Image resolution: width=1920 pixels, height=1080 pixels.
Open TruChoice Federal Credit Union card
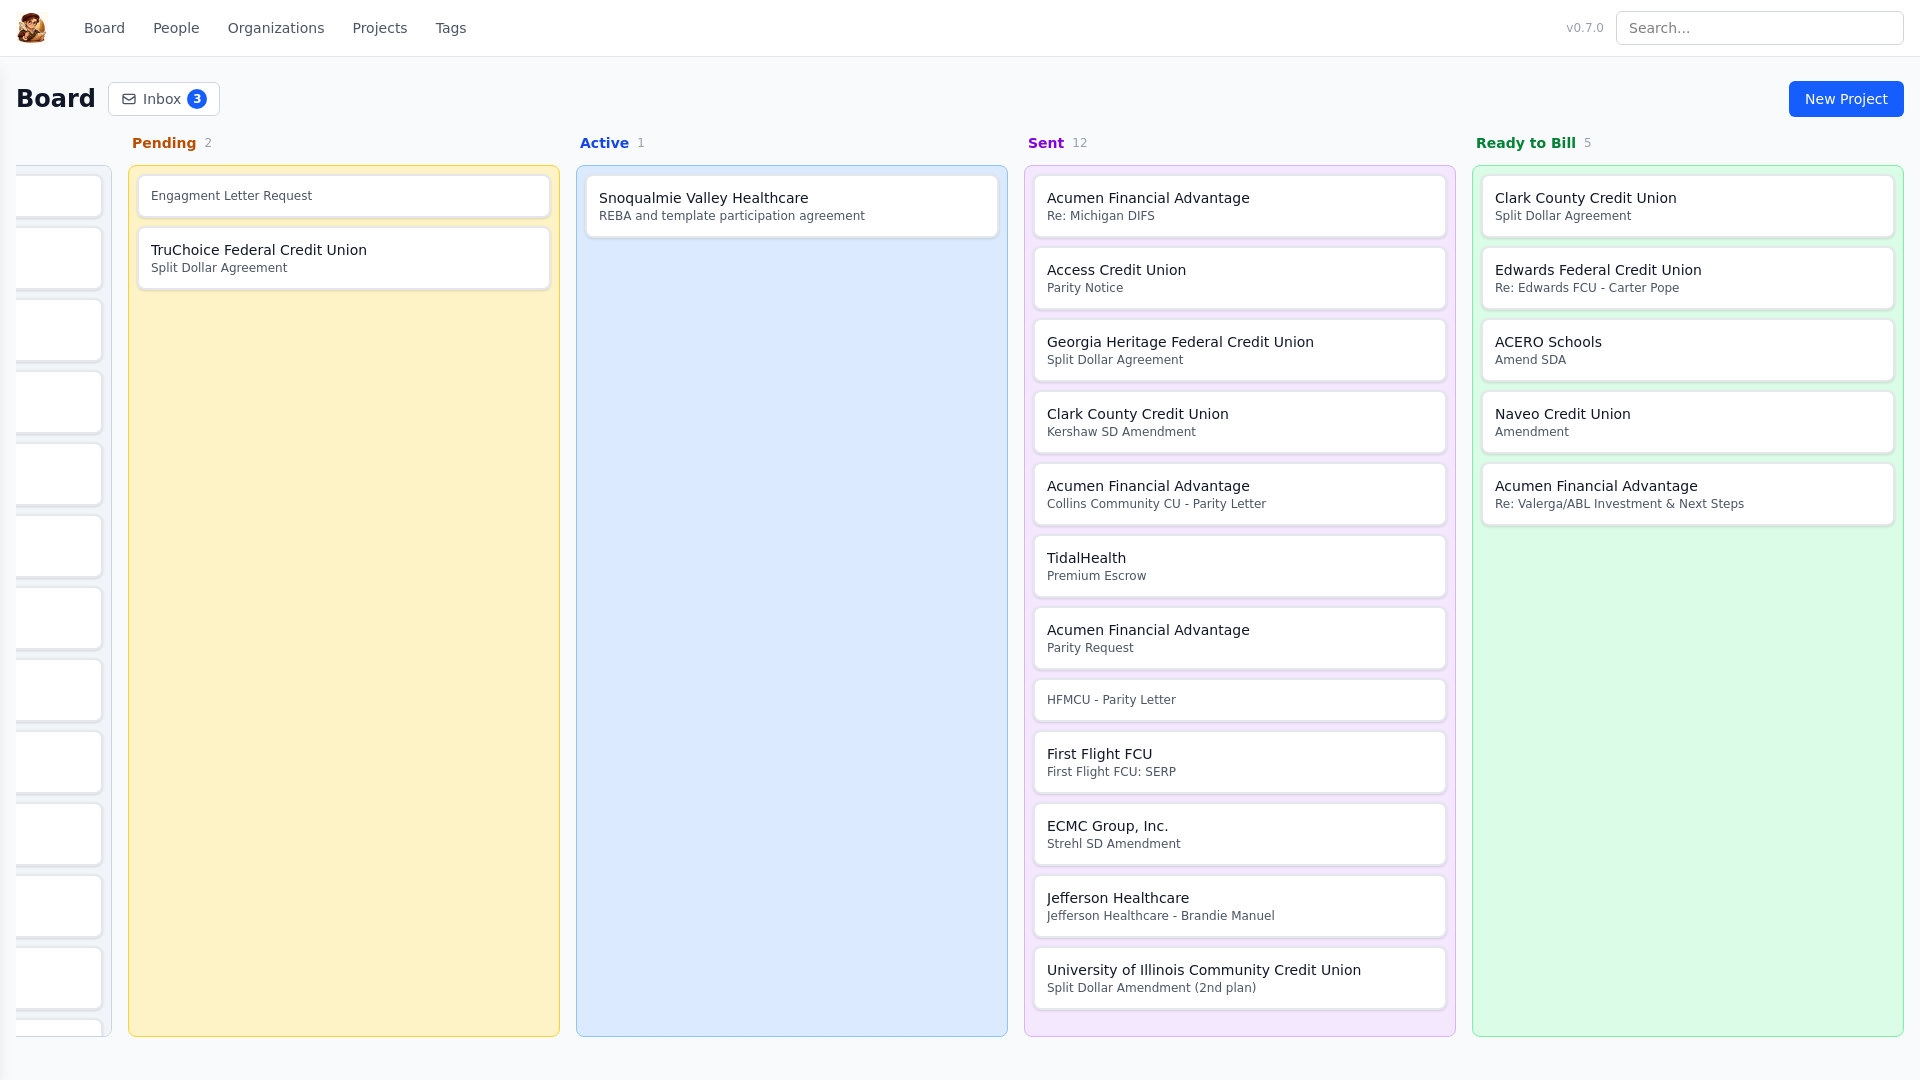[344, 258]
